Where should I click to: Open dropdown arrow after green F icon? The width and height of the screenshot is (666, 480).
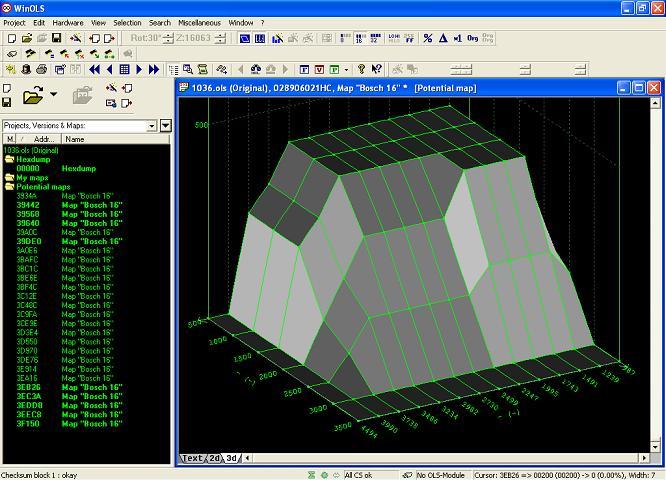[347, 70]
